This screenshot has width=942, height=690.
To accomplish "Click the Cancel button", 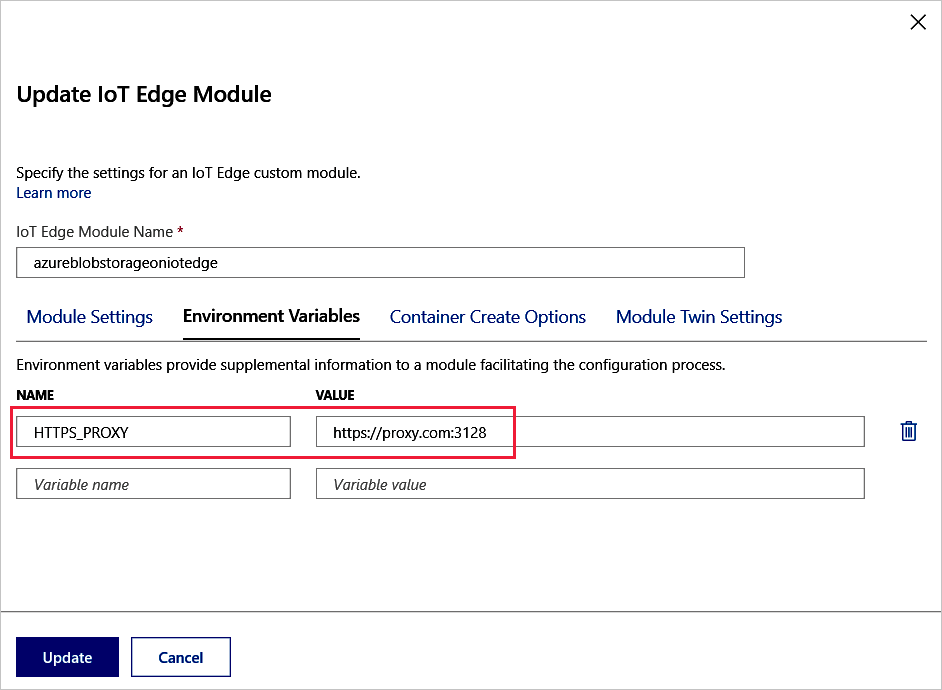I will 180,657.
